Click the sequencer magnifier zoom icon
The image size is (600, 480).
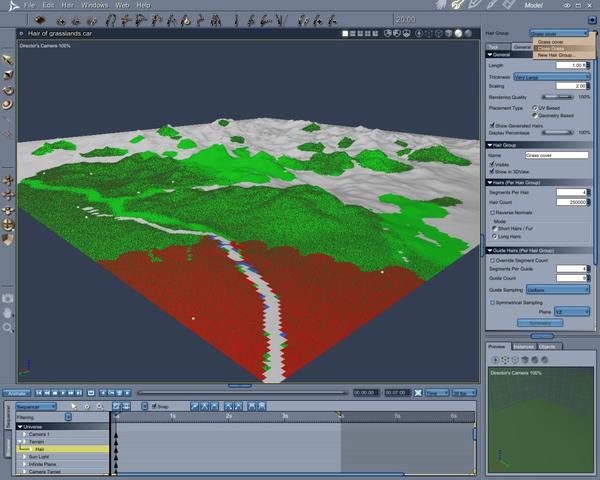pyautogui.click(x=99, y=406)
